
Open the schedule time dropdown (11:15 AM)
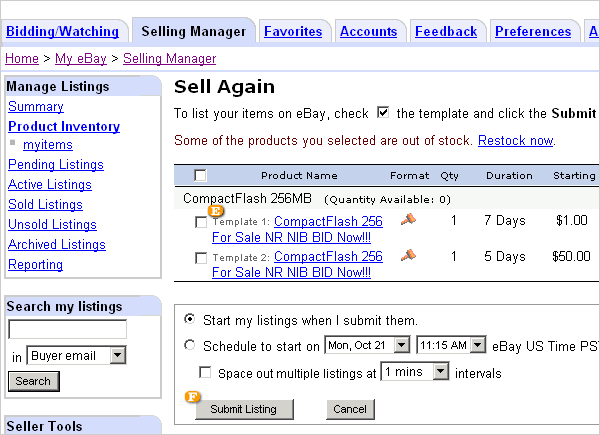[452, 345]
